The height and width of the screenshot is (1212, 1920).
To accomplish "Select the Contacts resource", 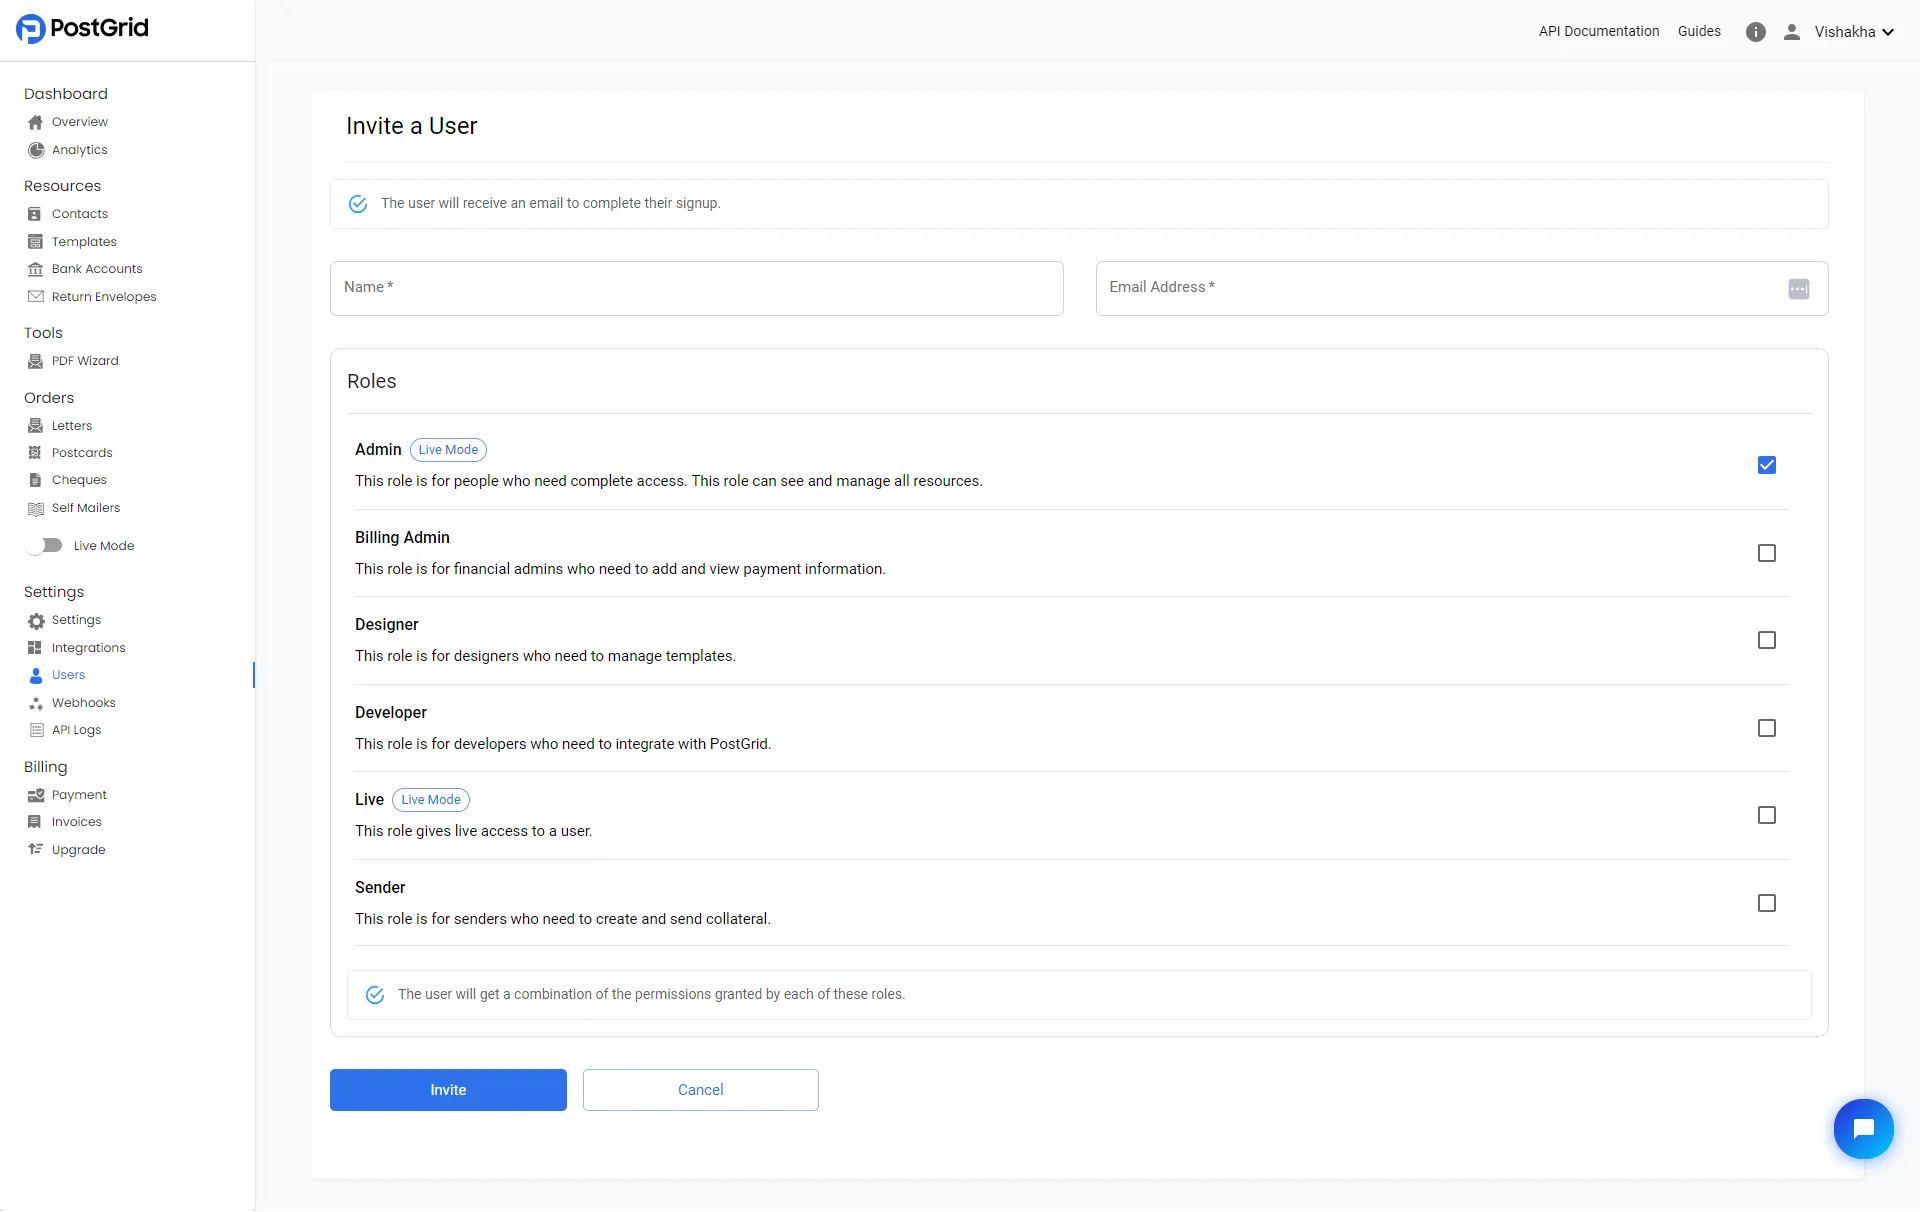I will click(x=80, y=213).
